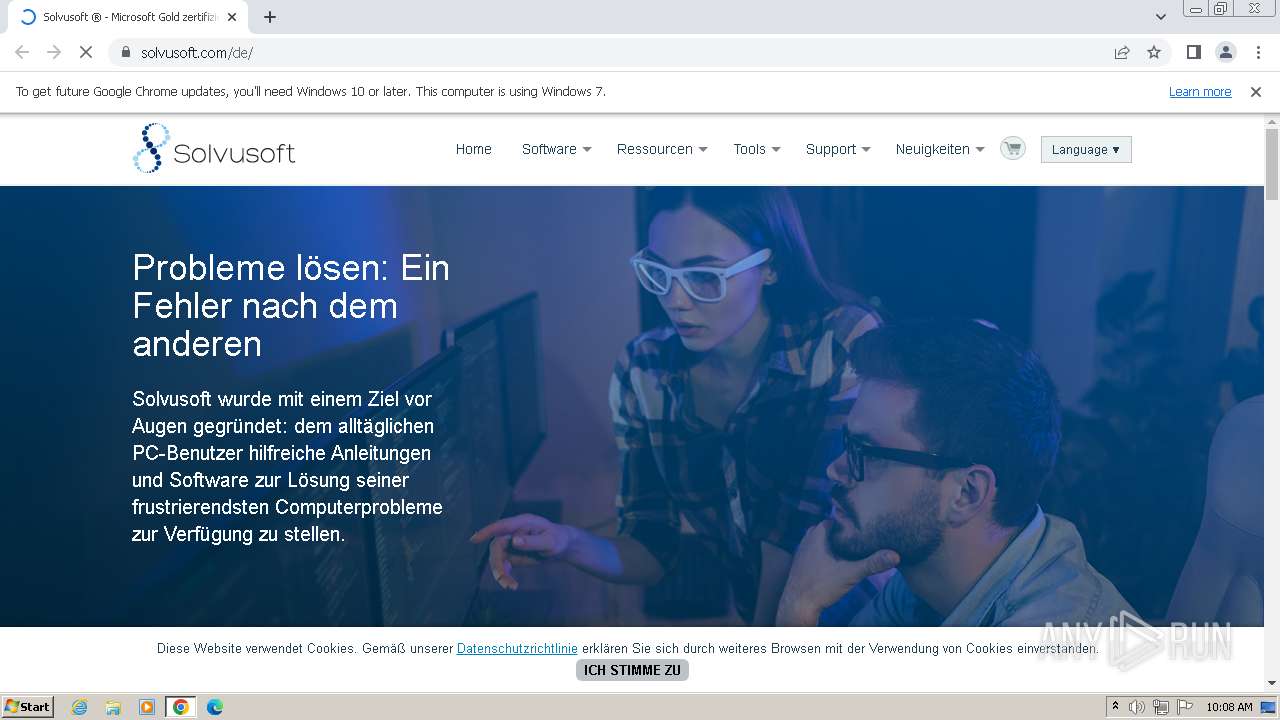The width and height of the screenshot is (1280, 720).
Task: View site information padlock
Action: click(126, 52)
